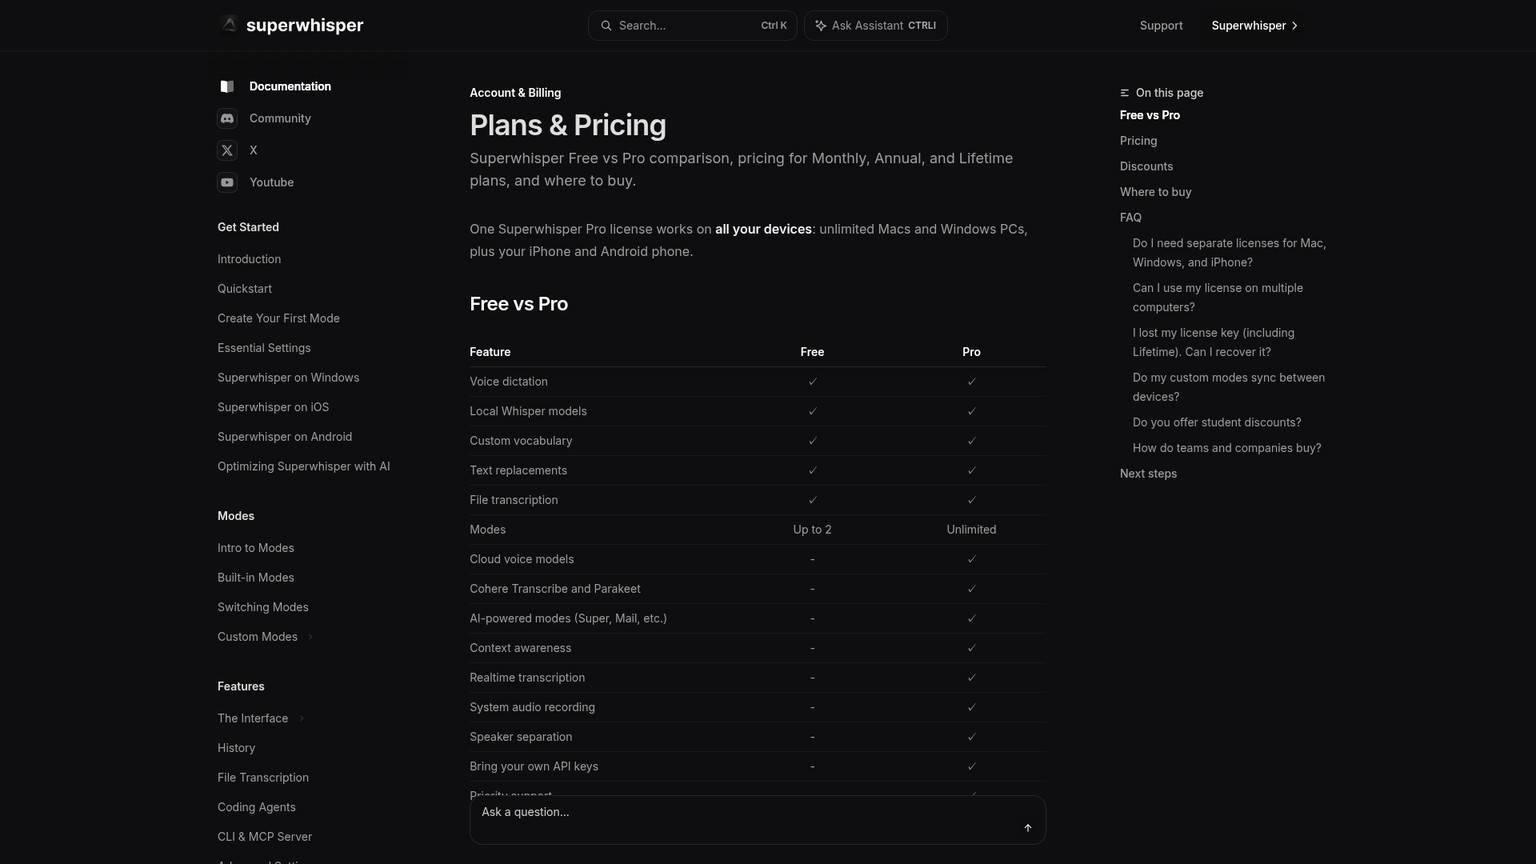This screenshot has width=1536, height=864.
Task: Open the Introduction page
Action: (x=249, y=259)
